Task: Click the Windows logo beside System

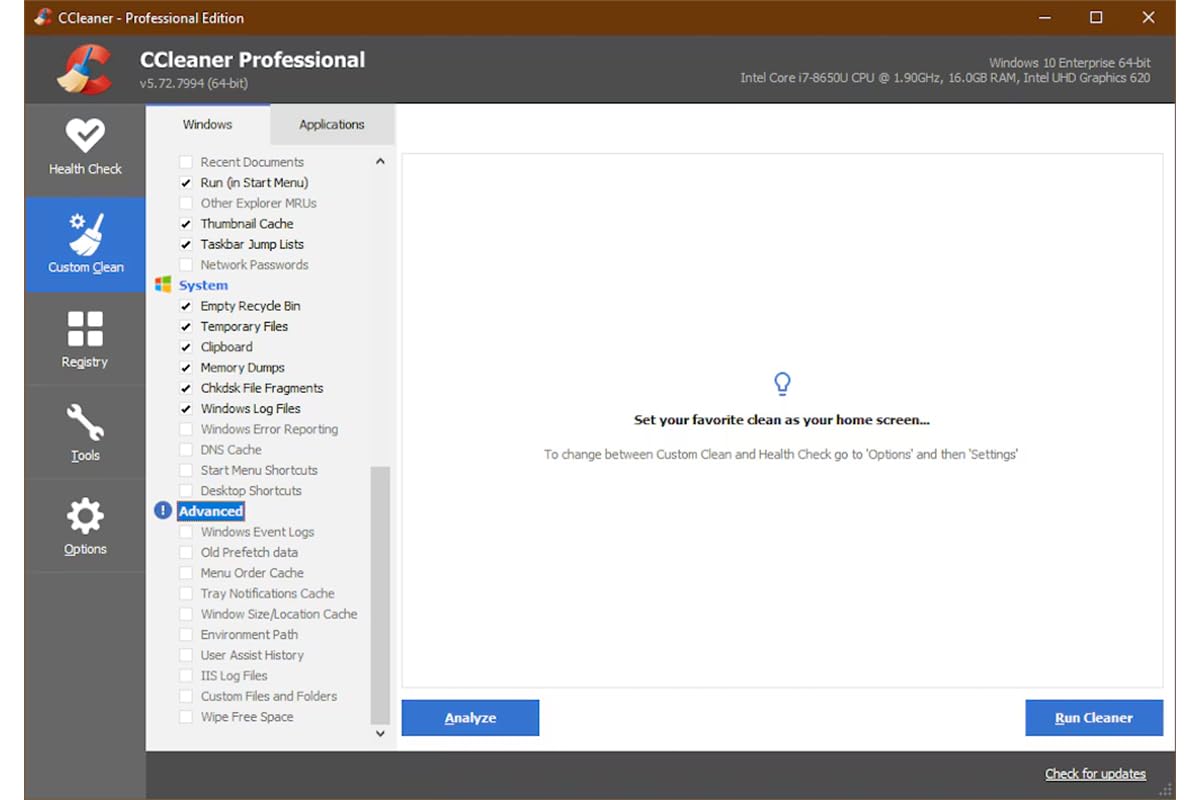Action: (x=163, y=285)
